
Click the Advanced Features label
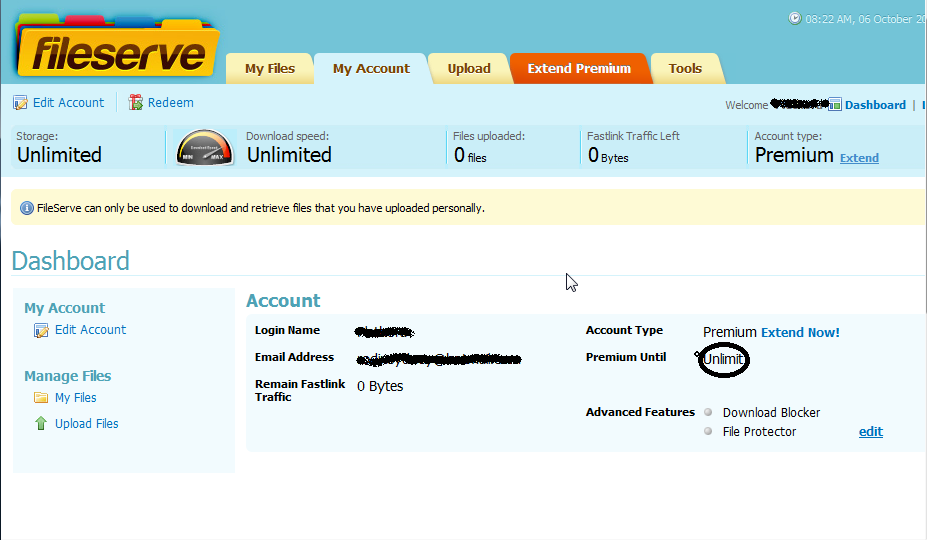pos(640,412)
